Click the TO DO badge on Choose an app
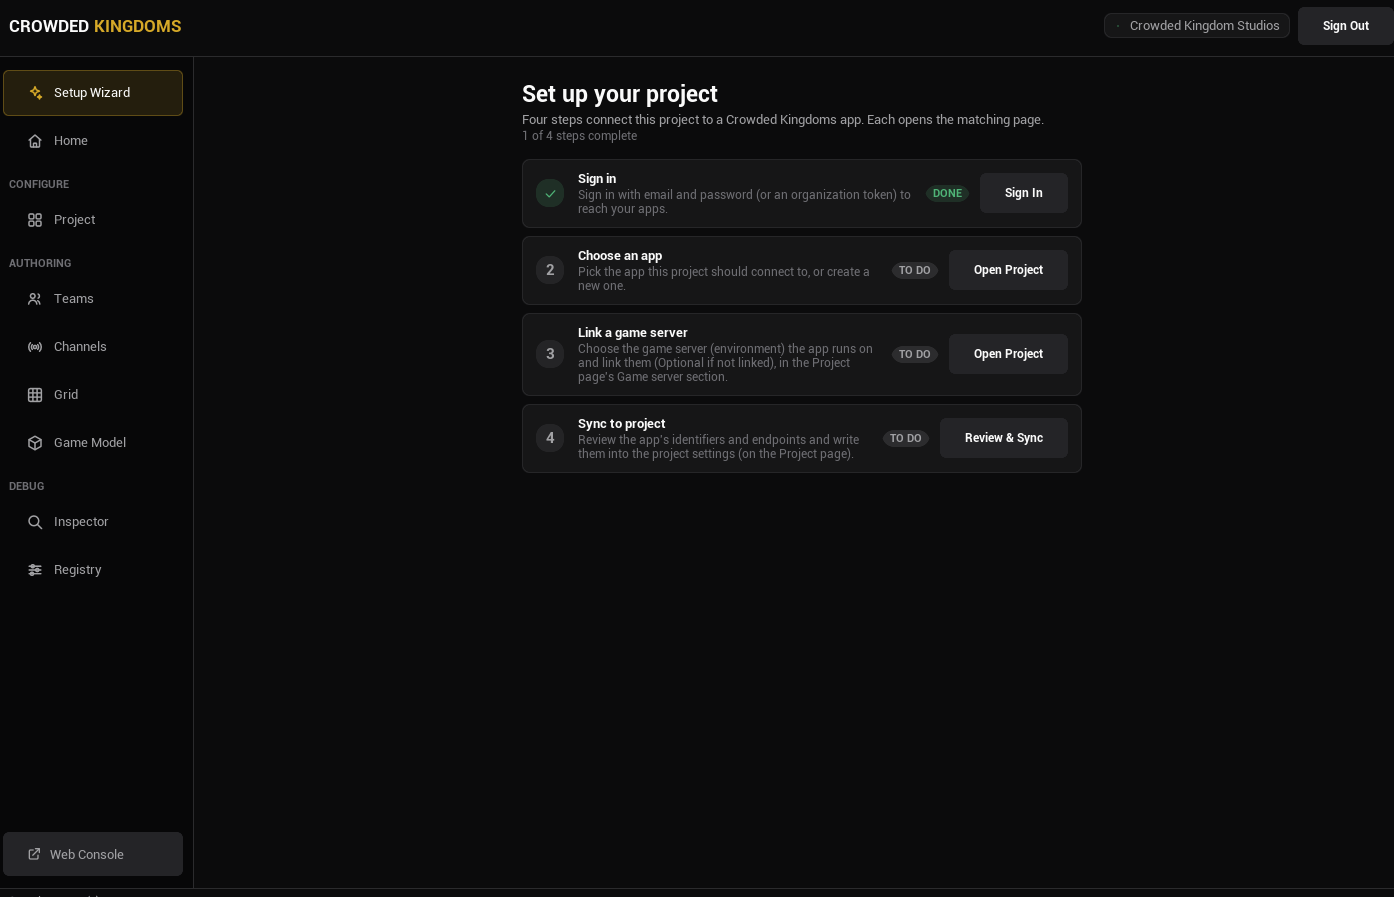Screen dimensions: 1394x897 tap(914, 270)
